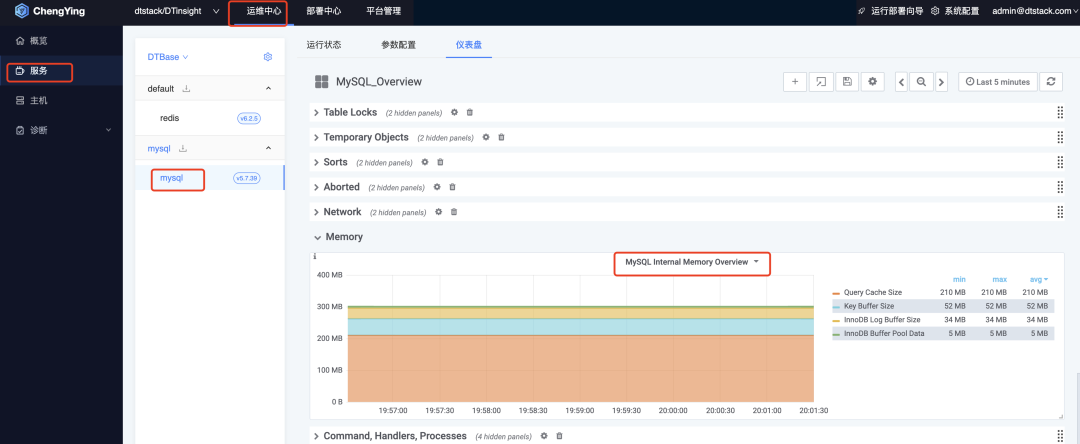Switch to 参数配置 tab

click(398, 45)
